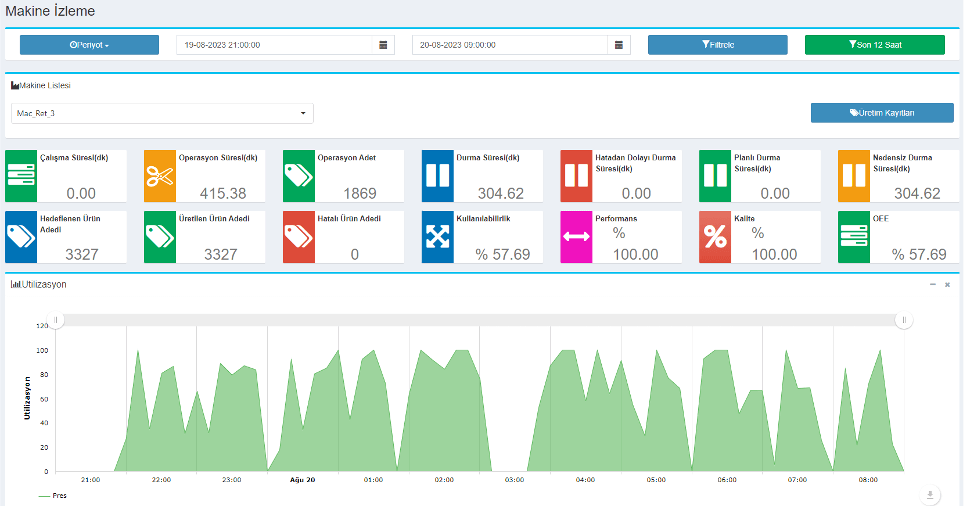
Task: Click the Hatadan Dolayı Durma red pause icon
Action: point(576,176)
